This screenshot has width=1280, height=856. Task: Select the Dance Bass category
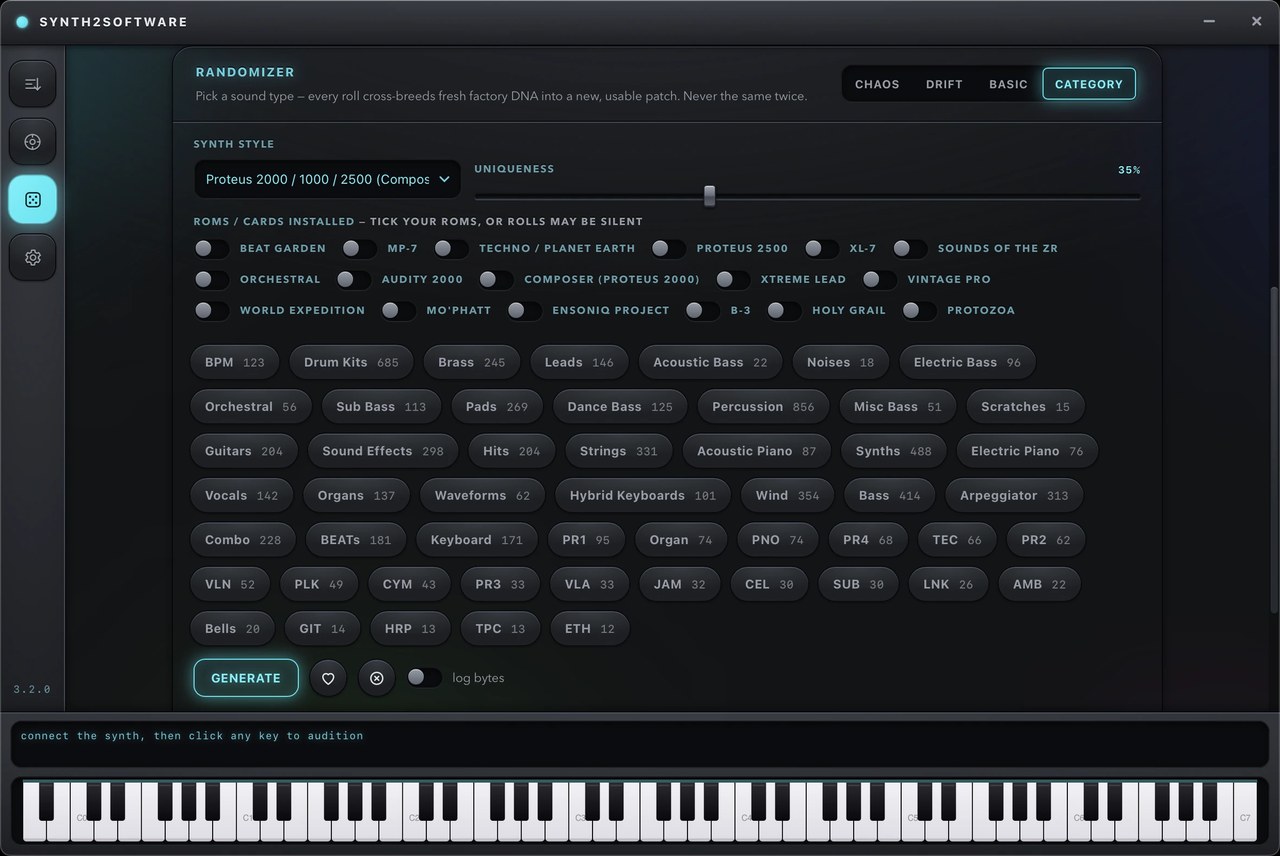[x=620, y=407]
